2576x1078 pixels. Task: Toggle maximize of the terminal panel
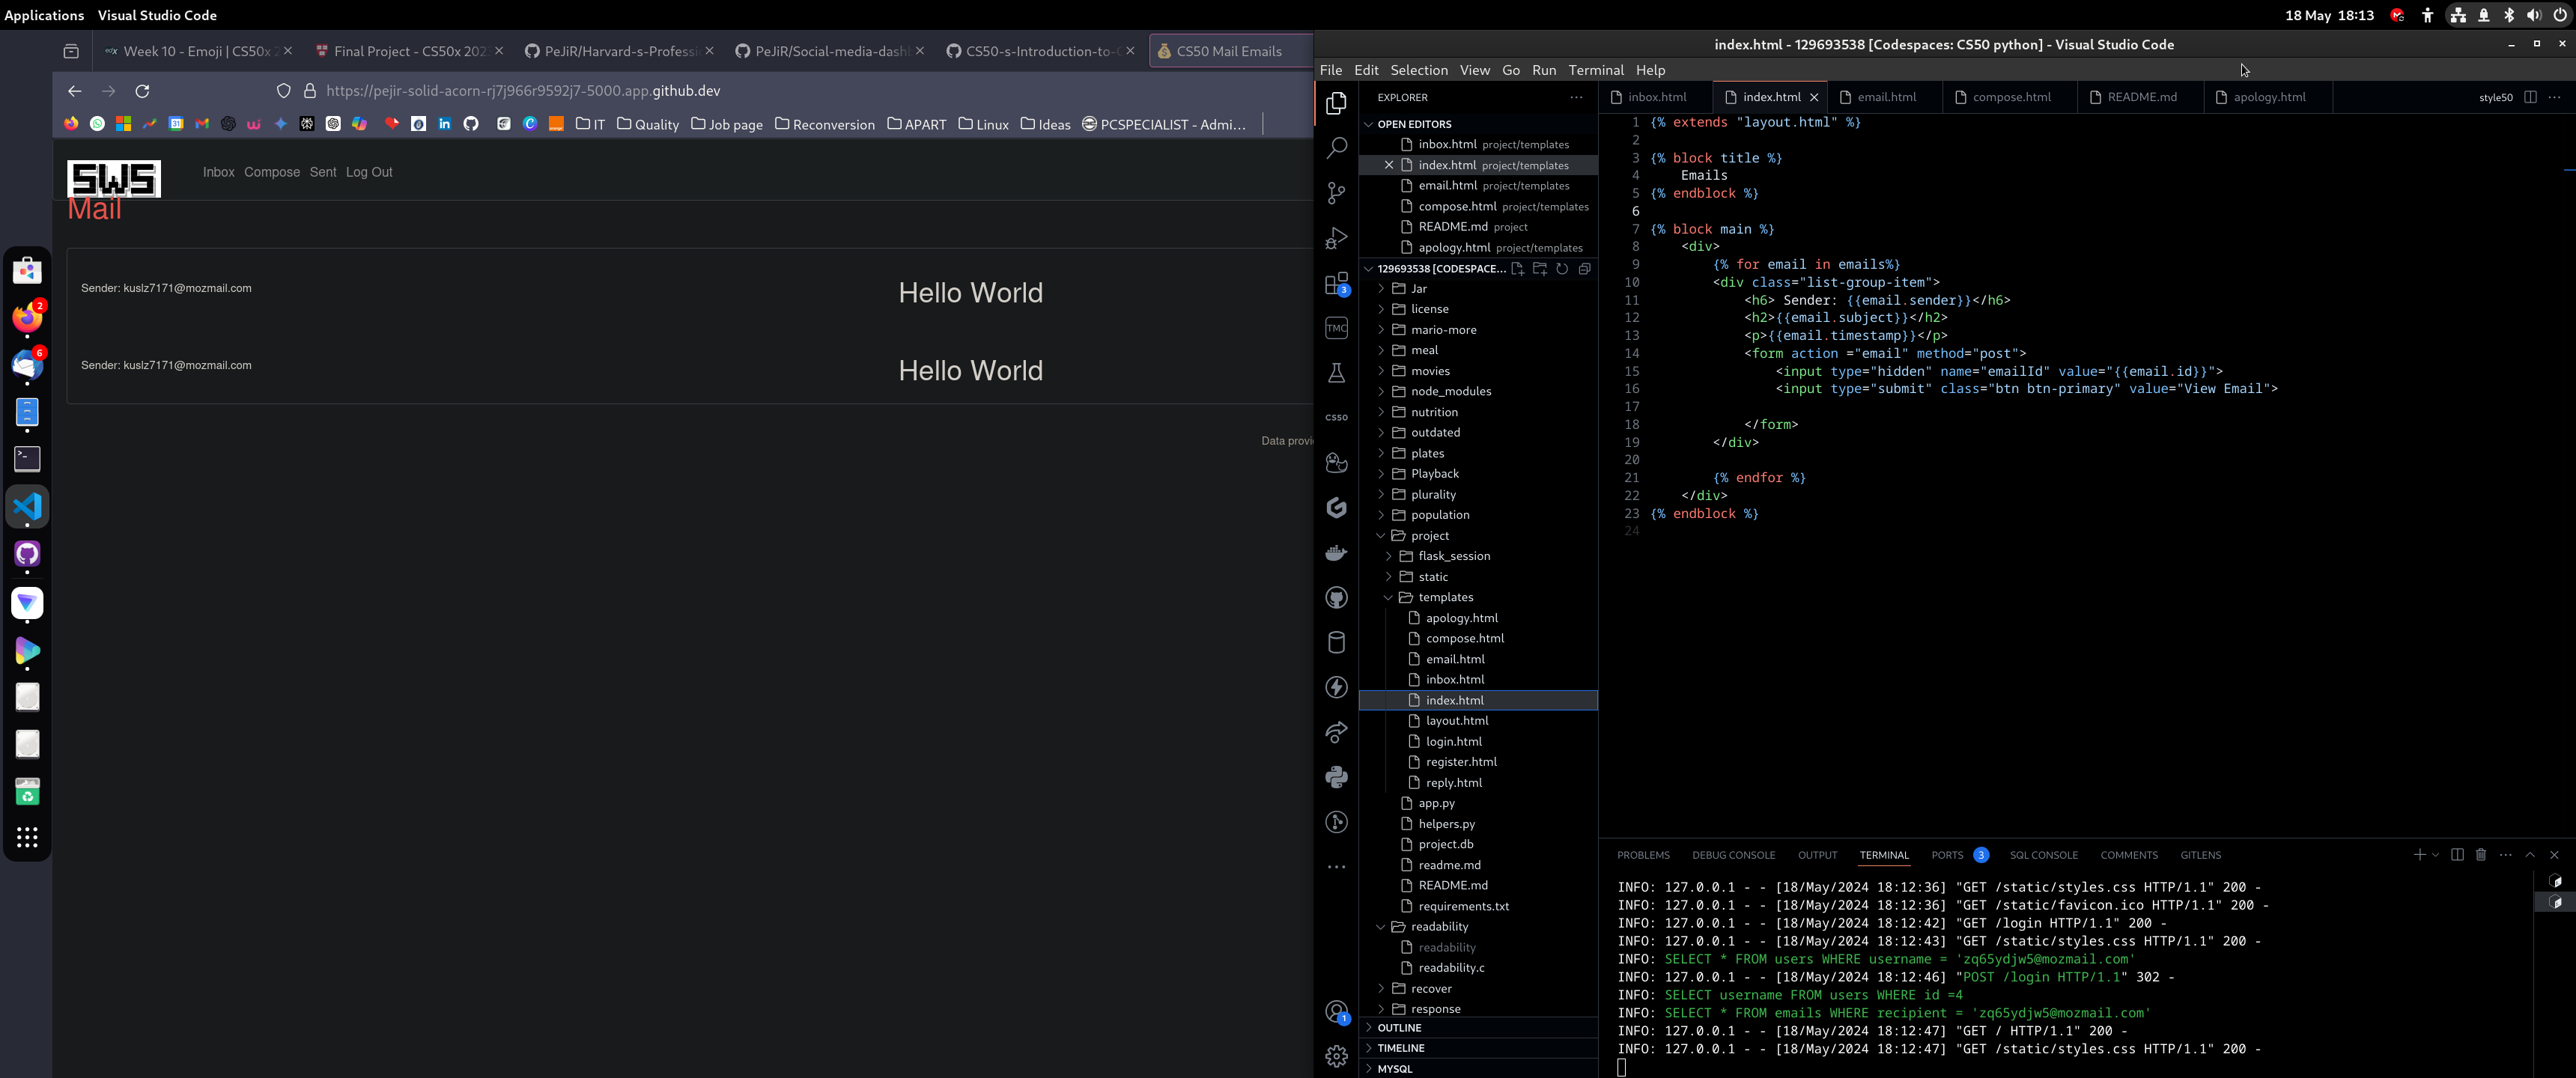point(2530,855)
